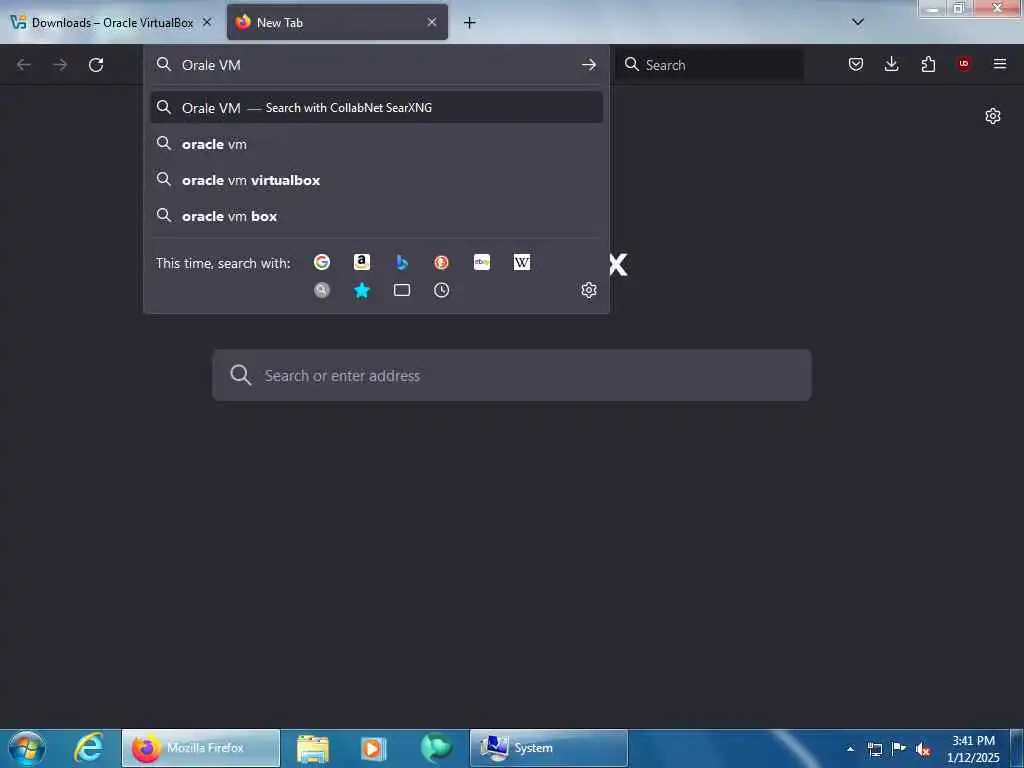Search this time with eBay

482,262
